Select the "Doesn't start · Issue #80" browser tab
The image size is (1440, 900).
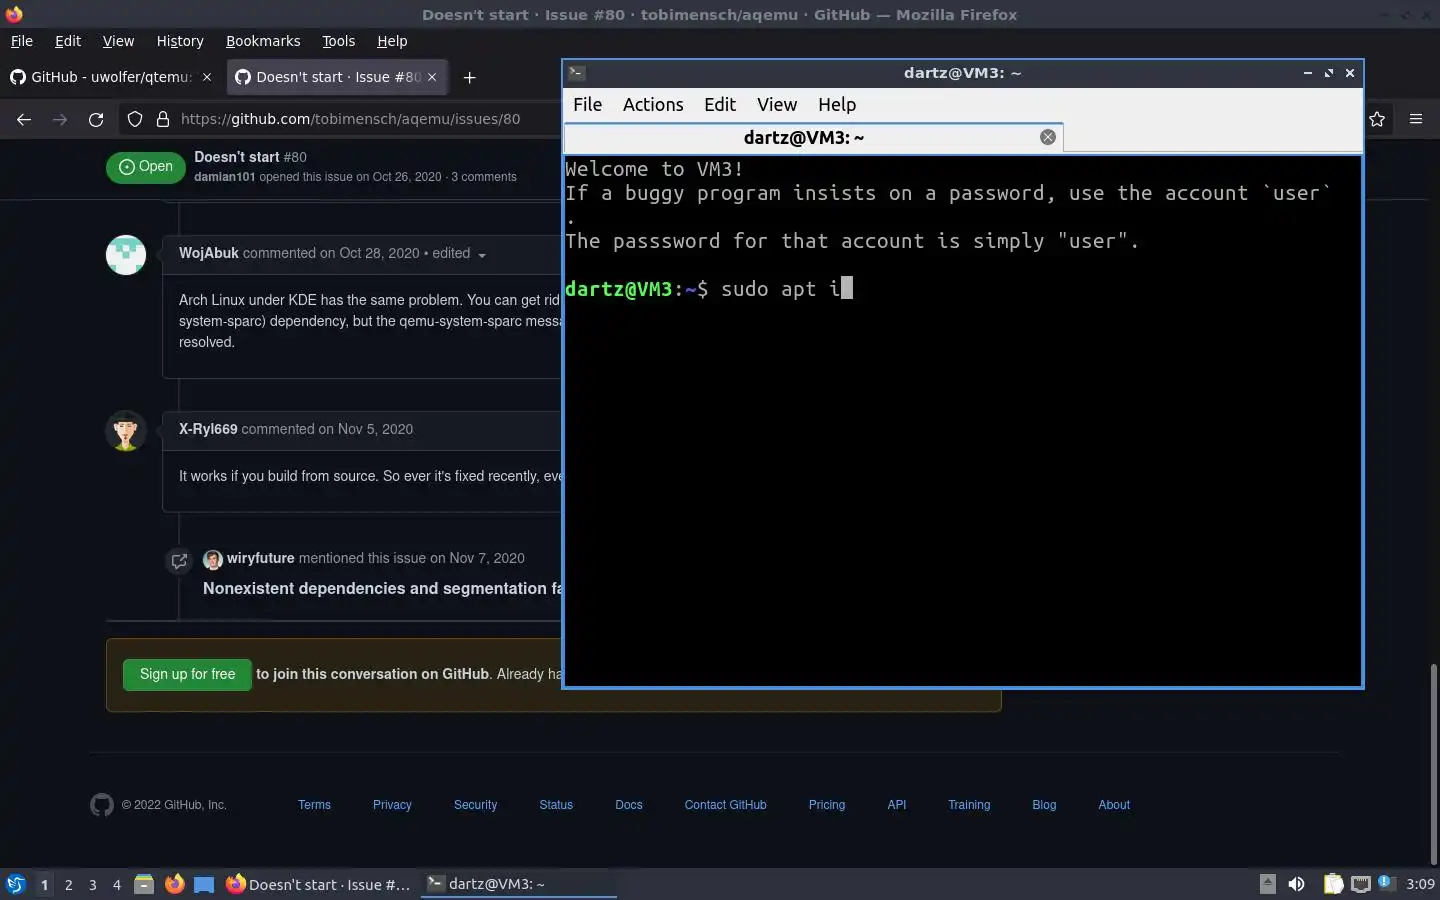pos(338,77)
